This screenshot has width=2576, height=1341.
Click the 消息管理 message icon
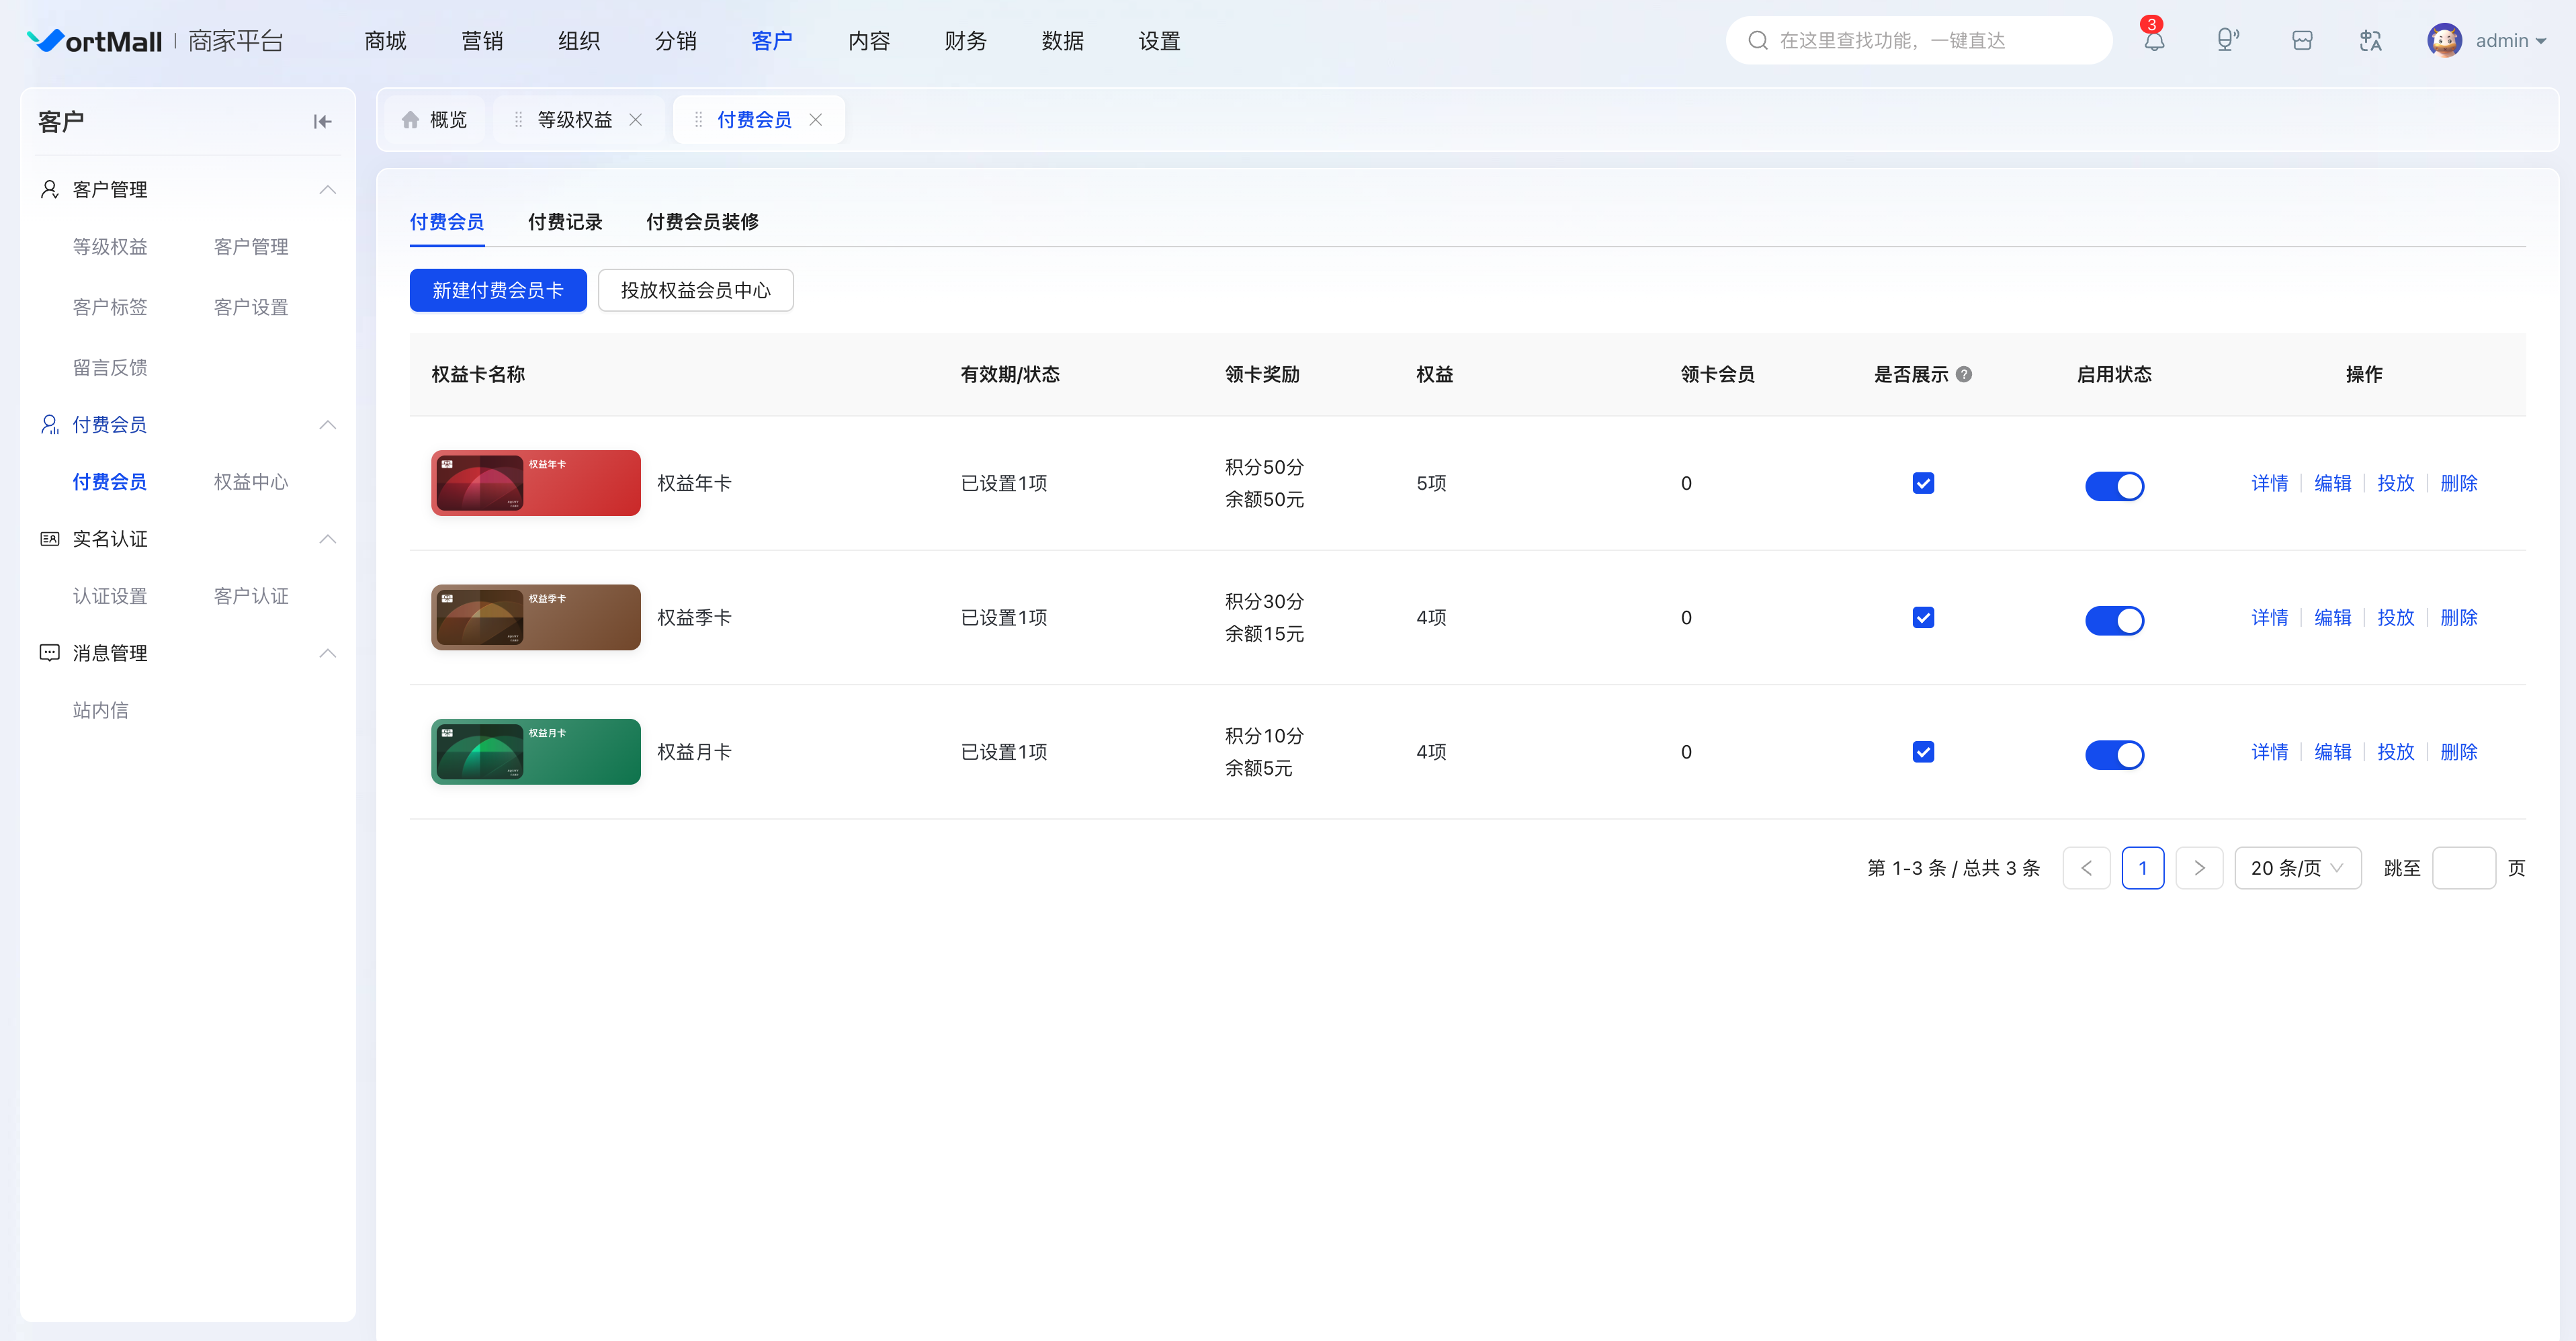49,652
